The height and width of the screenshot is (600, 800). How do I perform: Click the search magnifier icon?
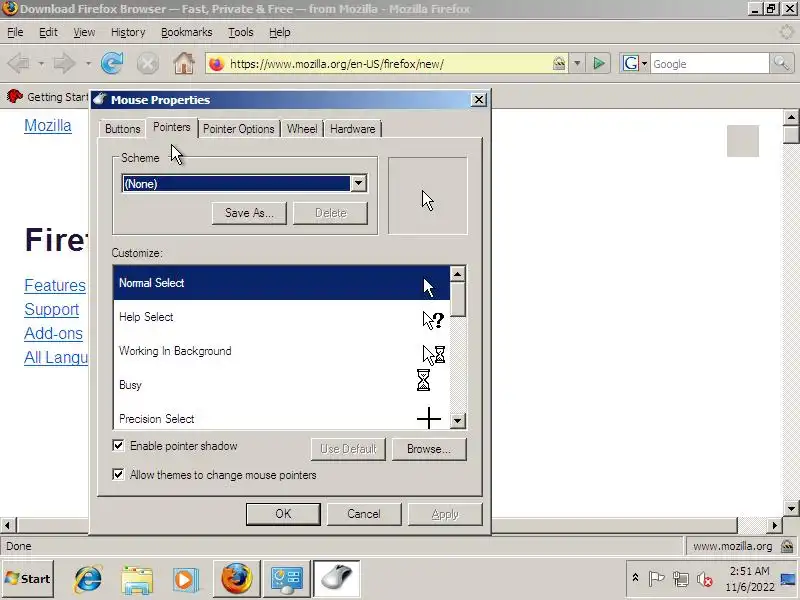[782, 64]
